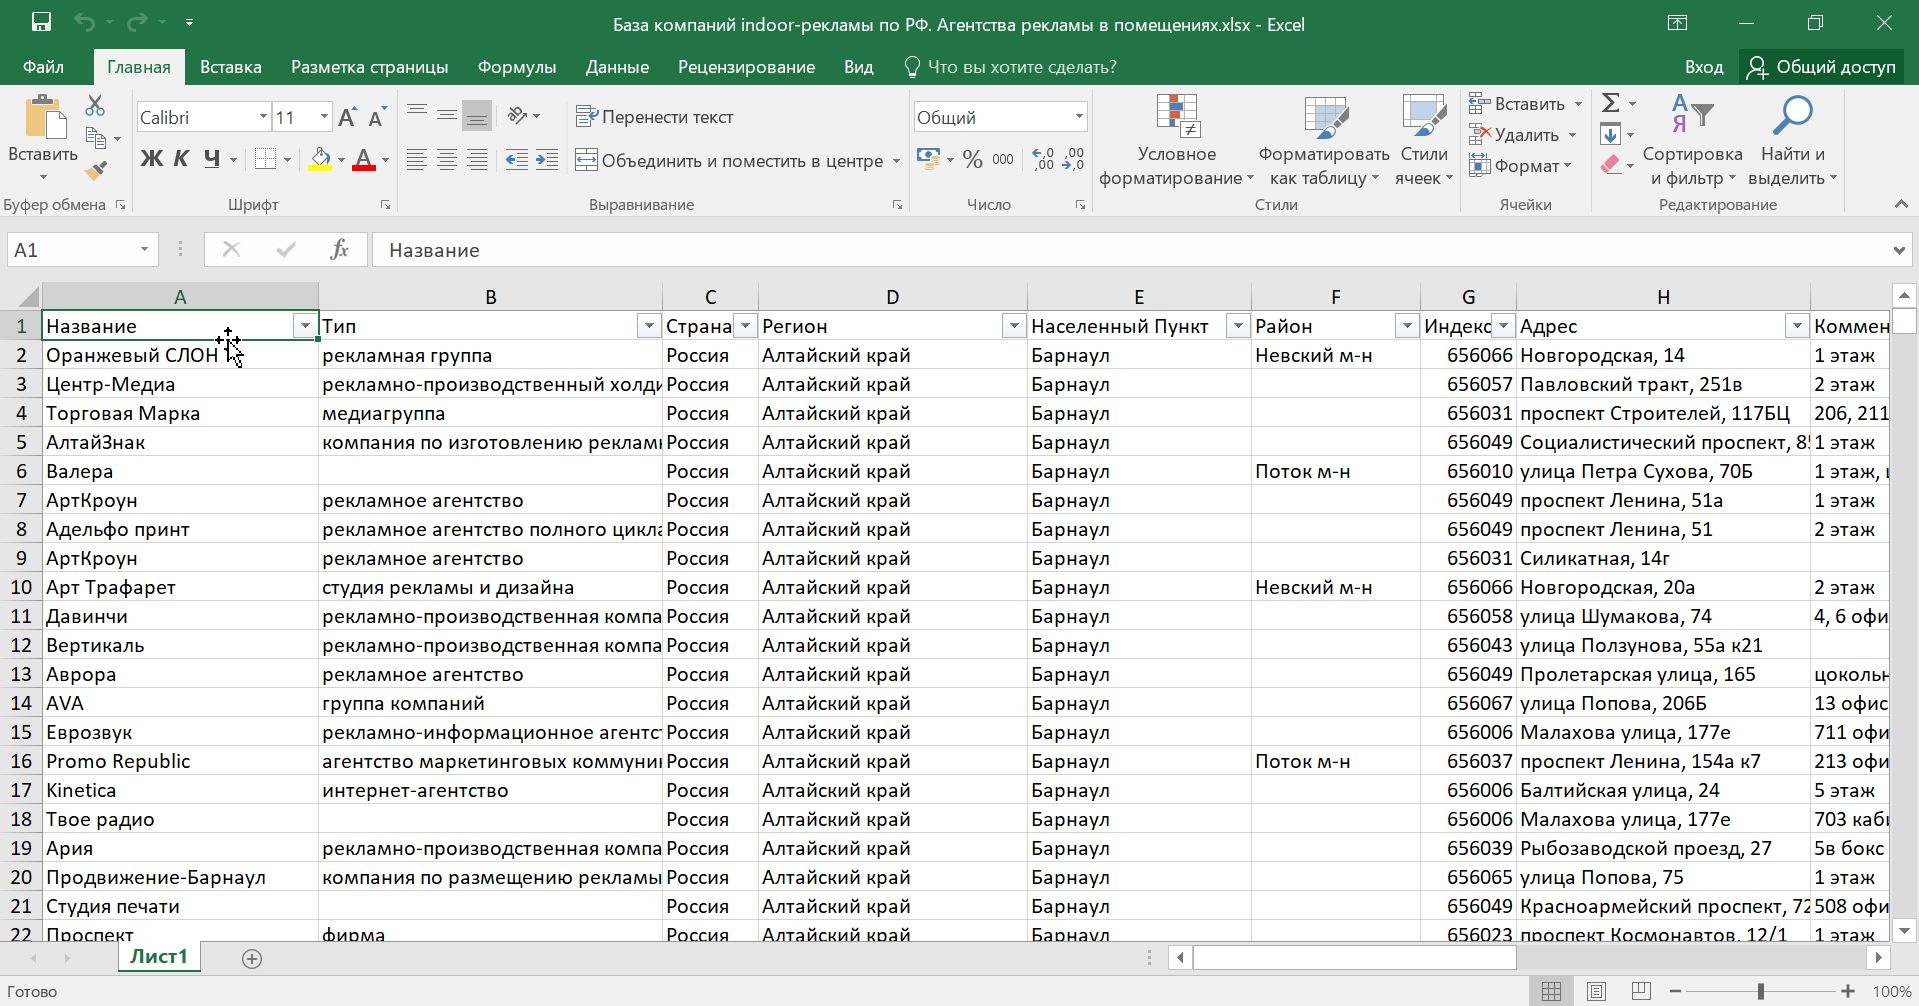Increase font size with the large A icon
Image resolution: width=1919 pixels, height=1006 pixels.
tap(347, 117)
